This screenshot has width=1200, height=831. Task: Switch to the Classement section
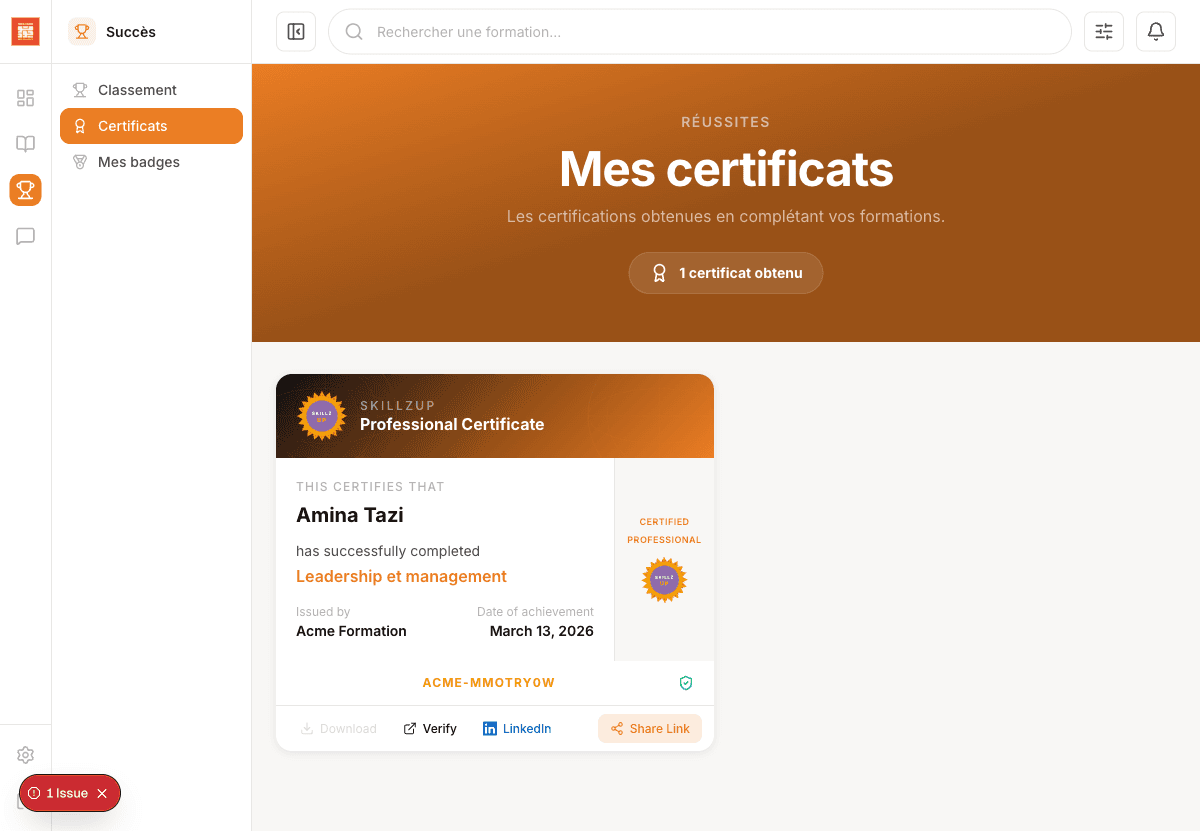click(x=139, y=89)
